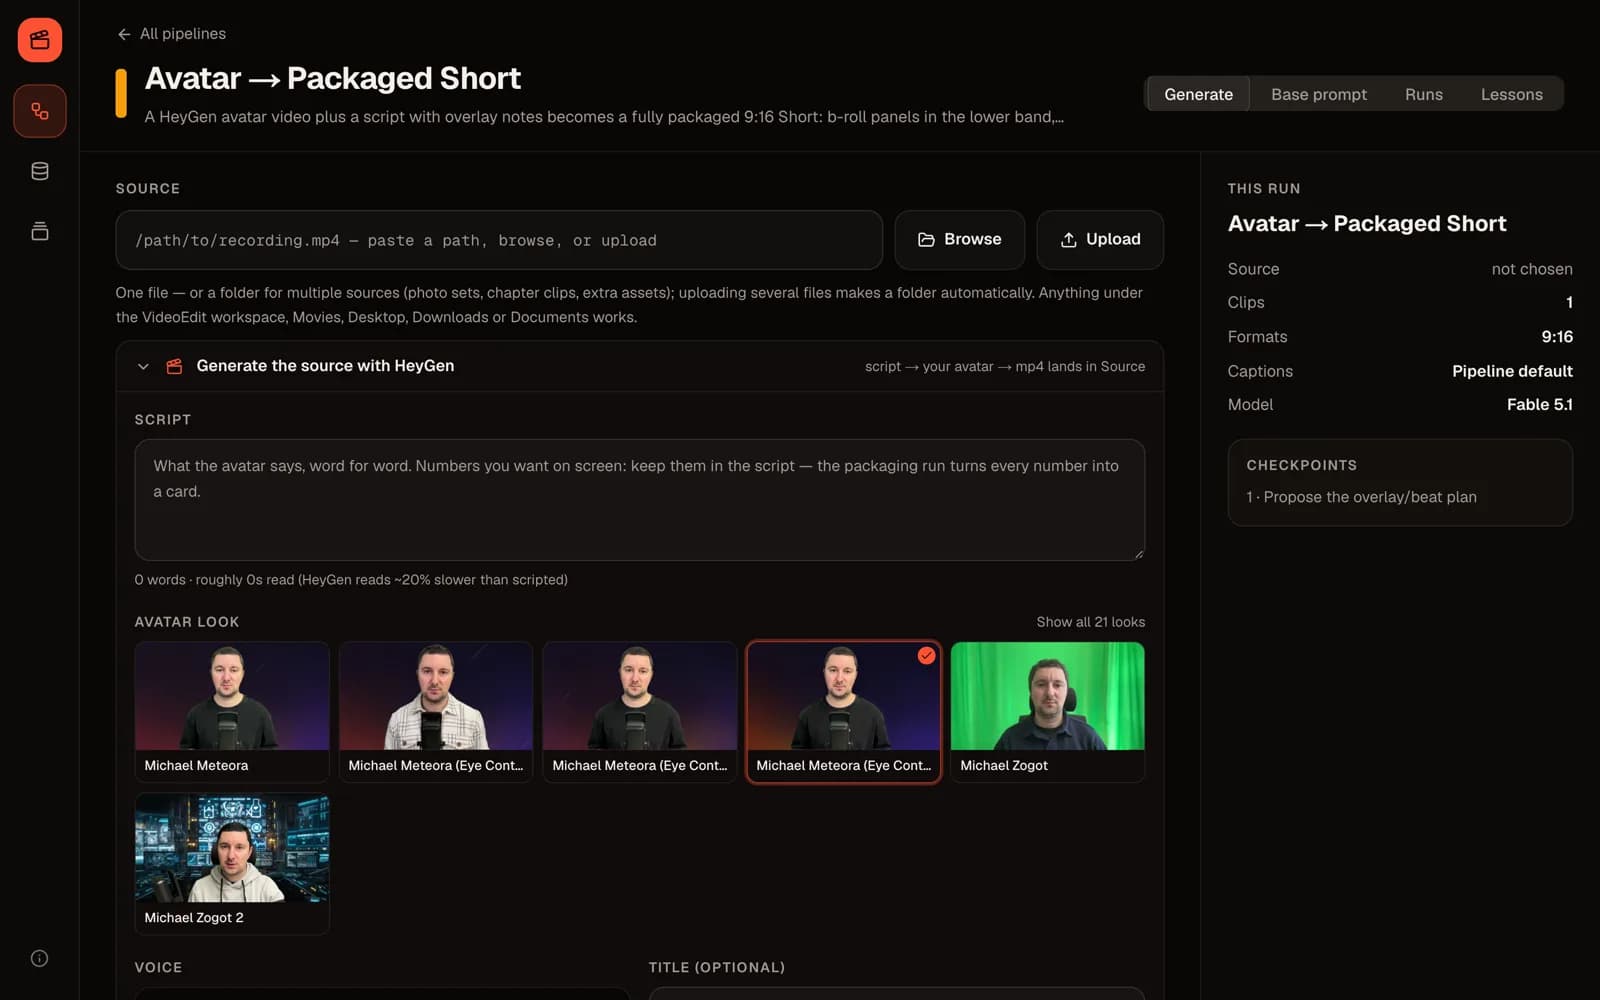1600x1000 pixels.
Task: Click the All pipelines link
Action: click(x=183, y=34)
